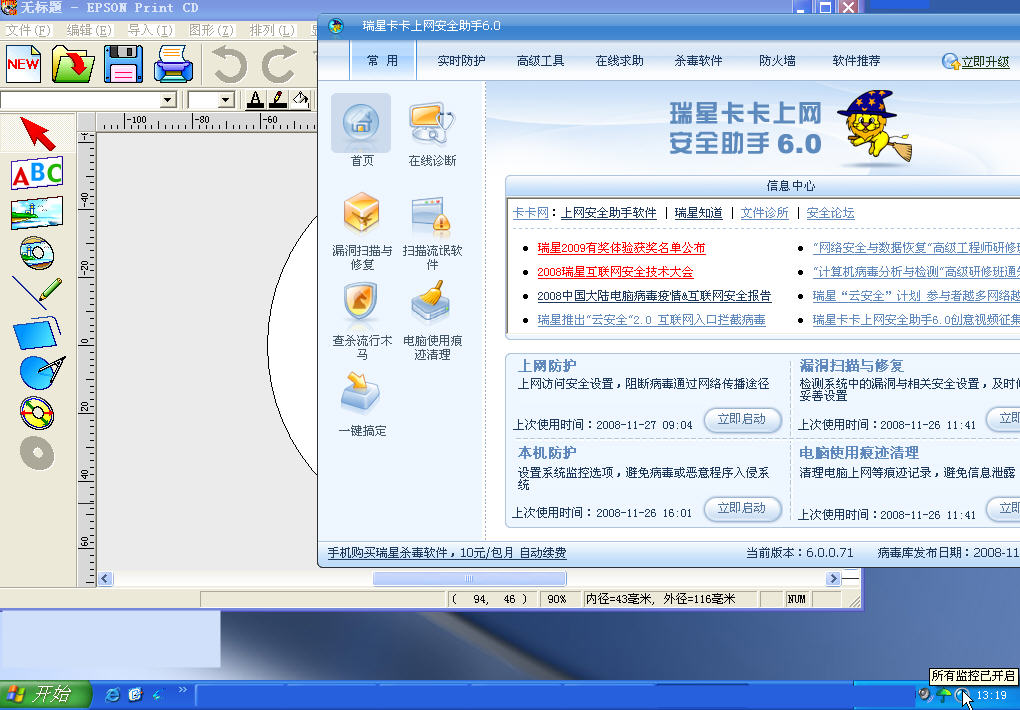
Task: Click the Windows 开始 start button
Action: (46, 694)
